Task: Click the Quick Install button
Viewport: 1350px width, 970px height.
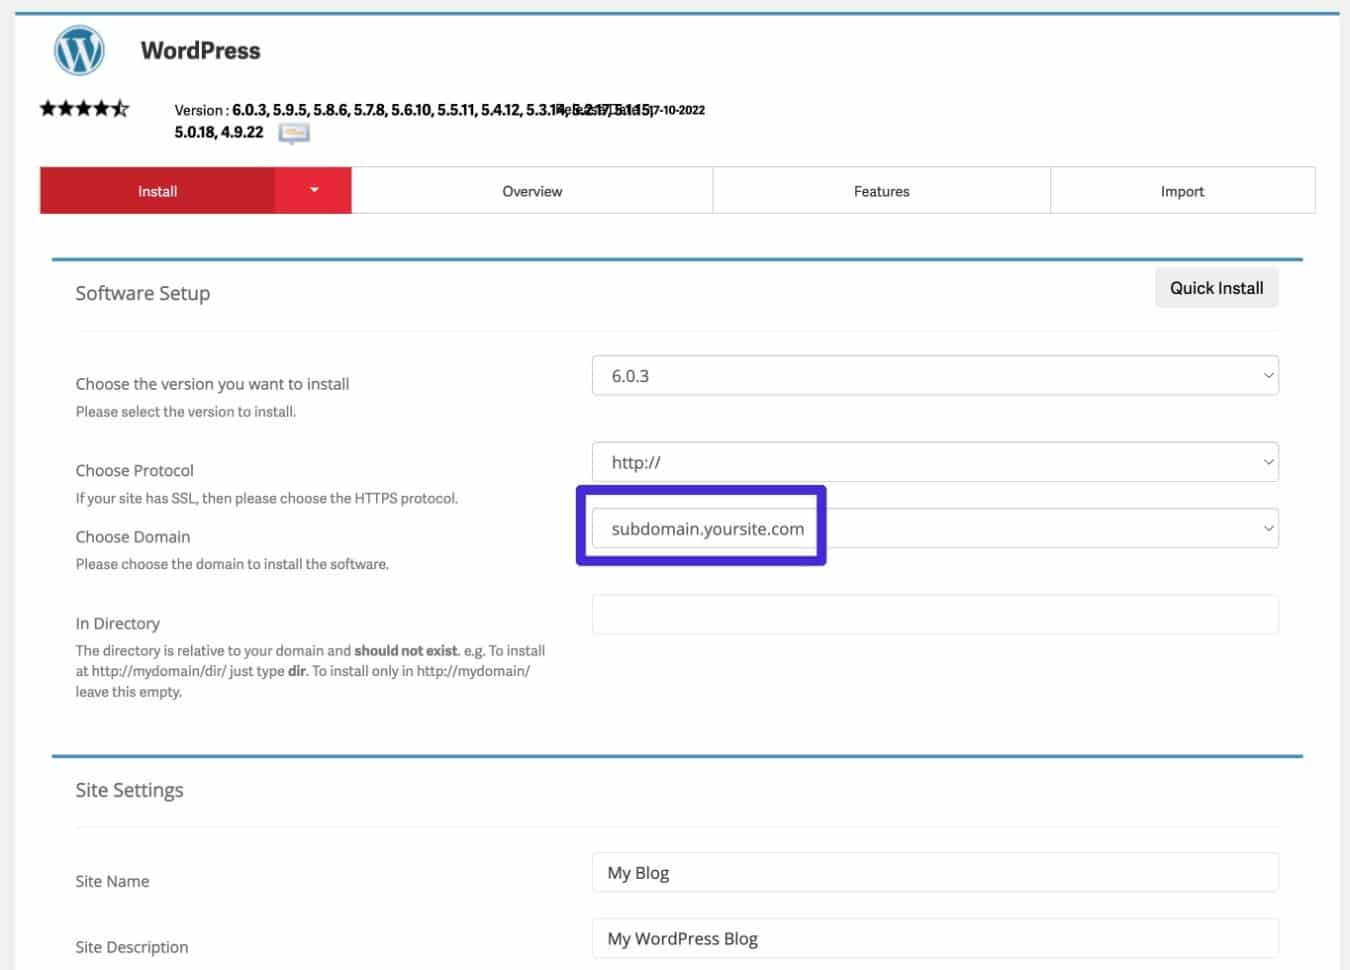Action: (x=1216, y=288)
